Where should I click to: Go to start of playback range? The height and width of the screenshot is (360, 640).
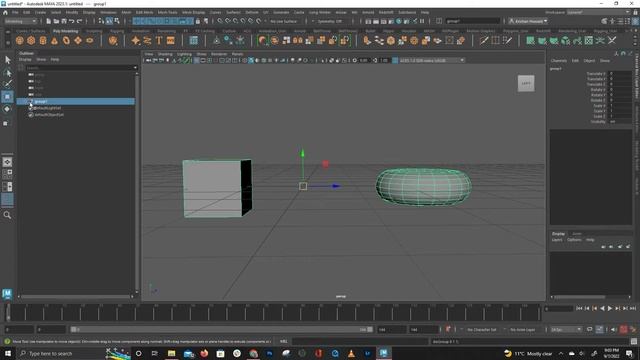(x=579, y=309)
